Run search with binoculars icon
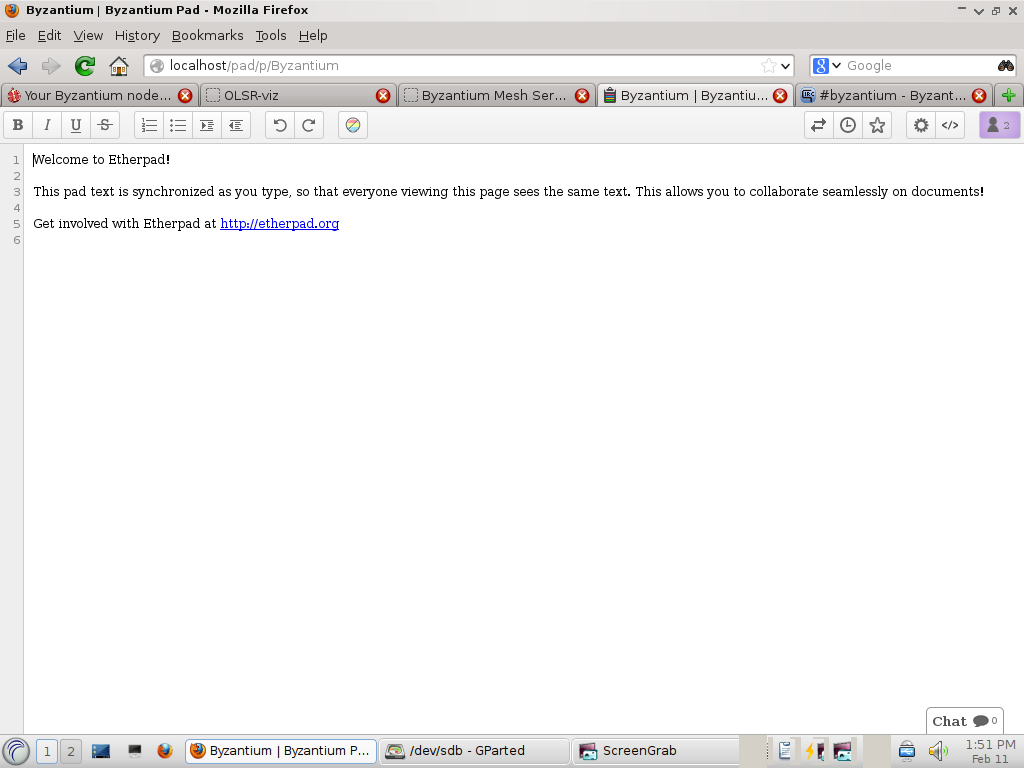Screen dimensions: 1024x768 click(1006, 65)
